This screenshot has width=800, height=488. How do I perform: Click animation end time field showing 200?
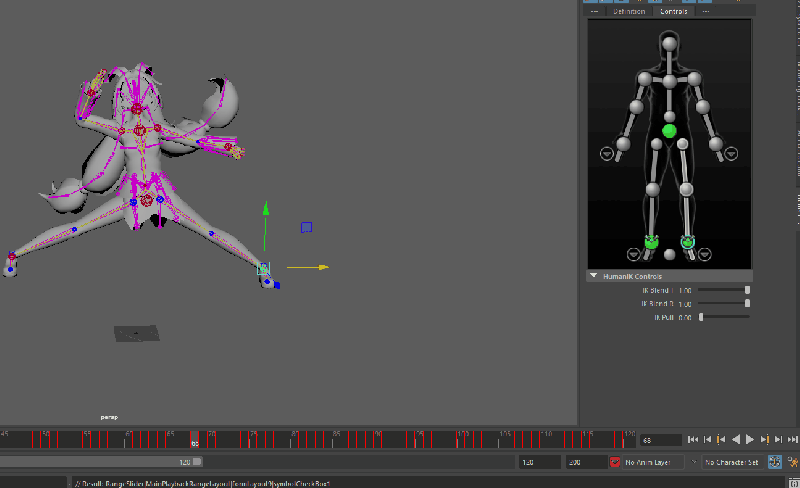pyautogui.click(x=586, y=462)
